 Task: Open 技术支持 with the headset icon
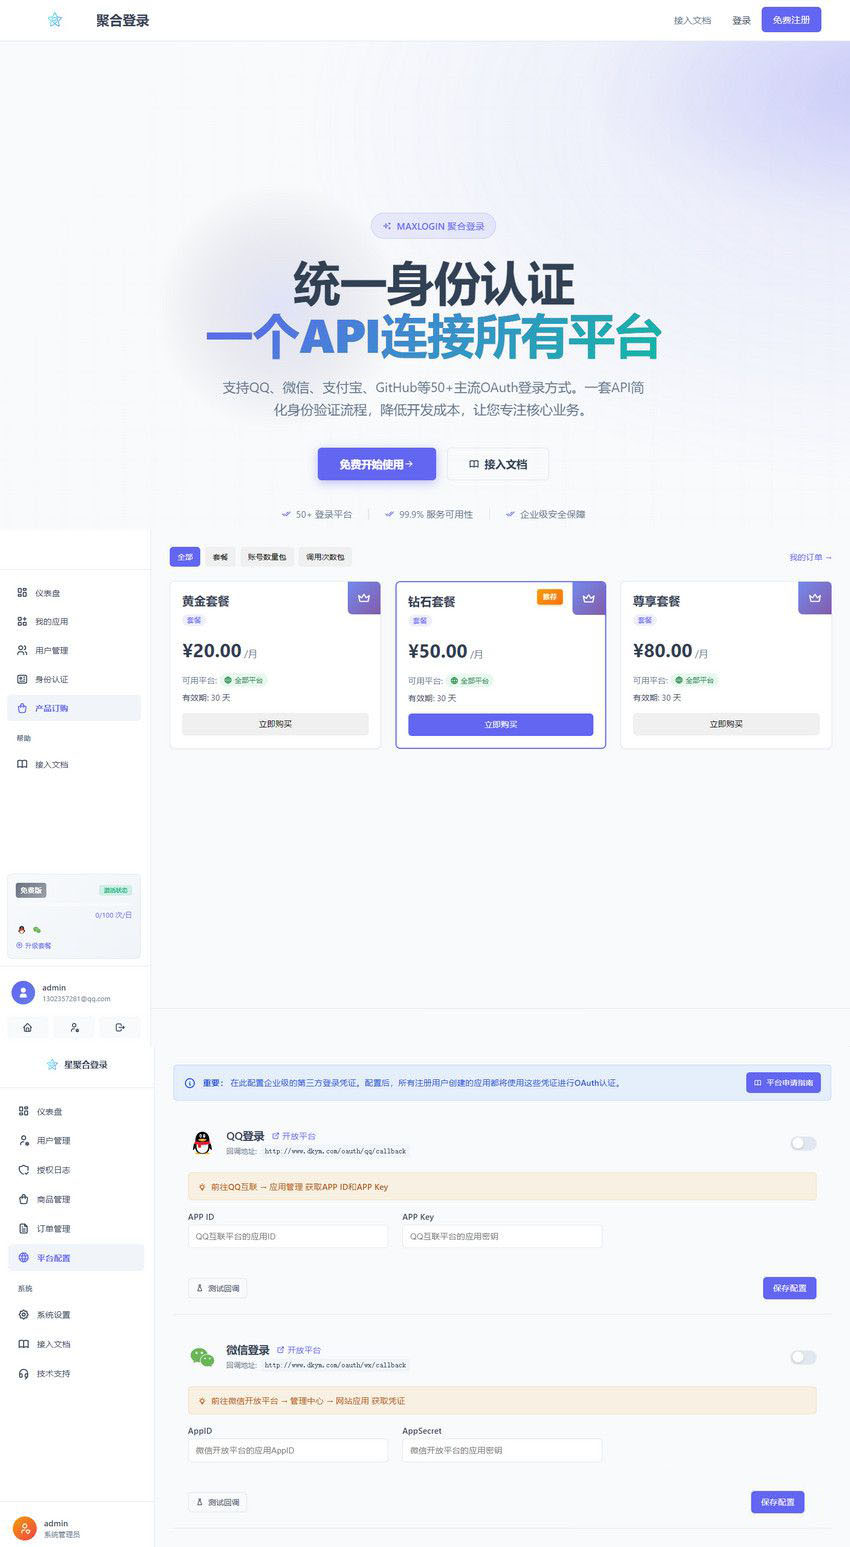[x=53, y=1374]
